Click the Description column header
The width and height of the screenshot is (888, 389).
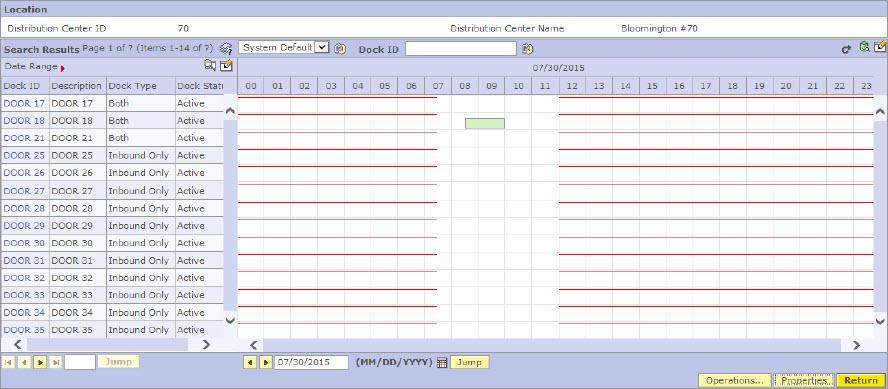click(x=78, y=86)
